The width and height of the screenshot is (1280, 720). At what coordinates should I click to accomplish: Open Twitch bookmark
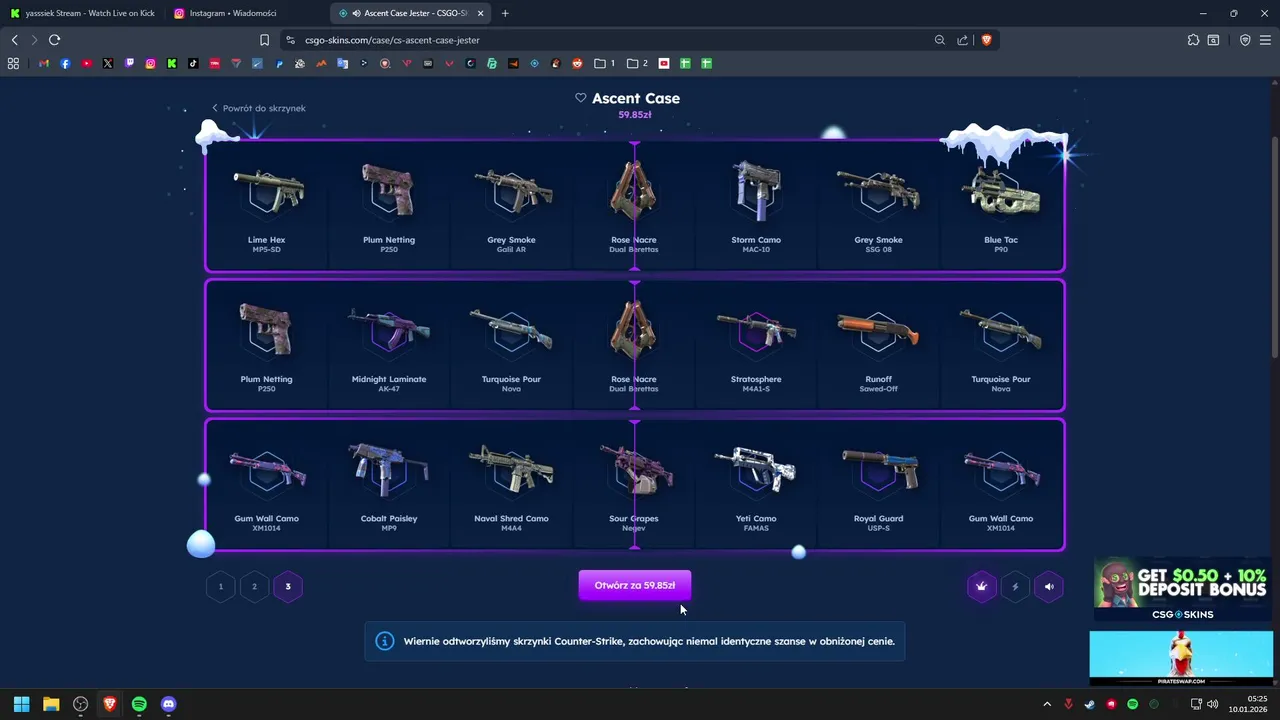129,63
